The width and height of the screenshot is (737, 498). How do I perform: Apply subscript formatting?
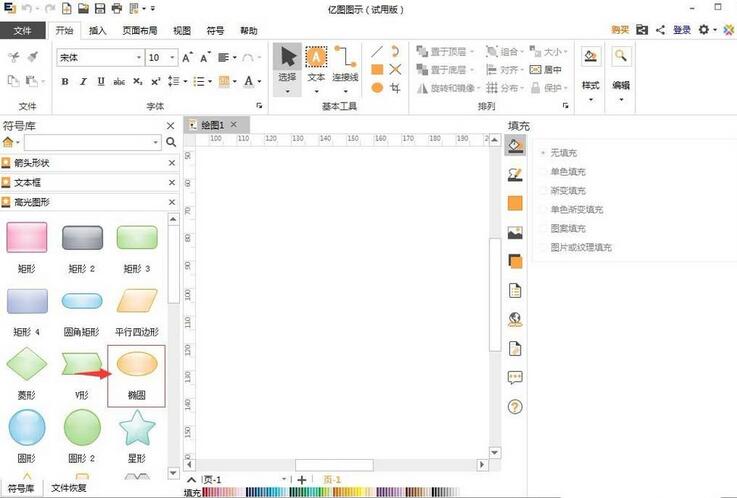[x=137, y=81]
